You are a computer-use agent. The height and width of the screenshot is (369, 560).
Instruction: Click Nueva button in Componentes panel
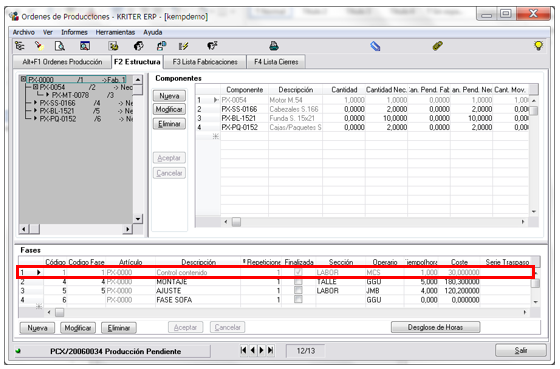tap(169, 96)
